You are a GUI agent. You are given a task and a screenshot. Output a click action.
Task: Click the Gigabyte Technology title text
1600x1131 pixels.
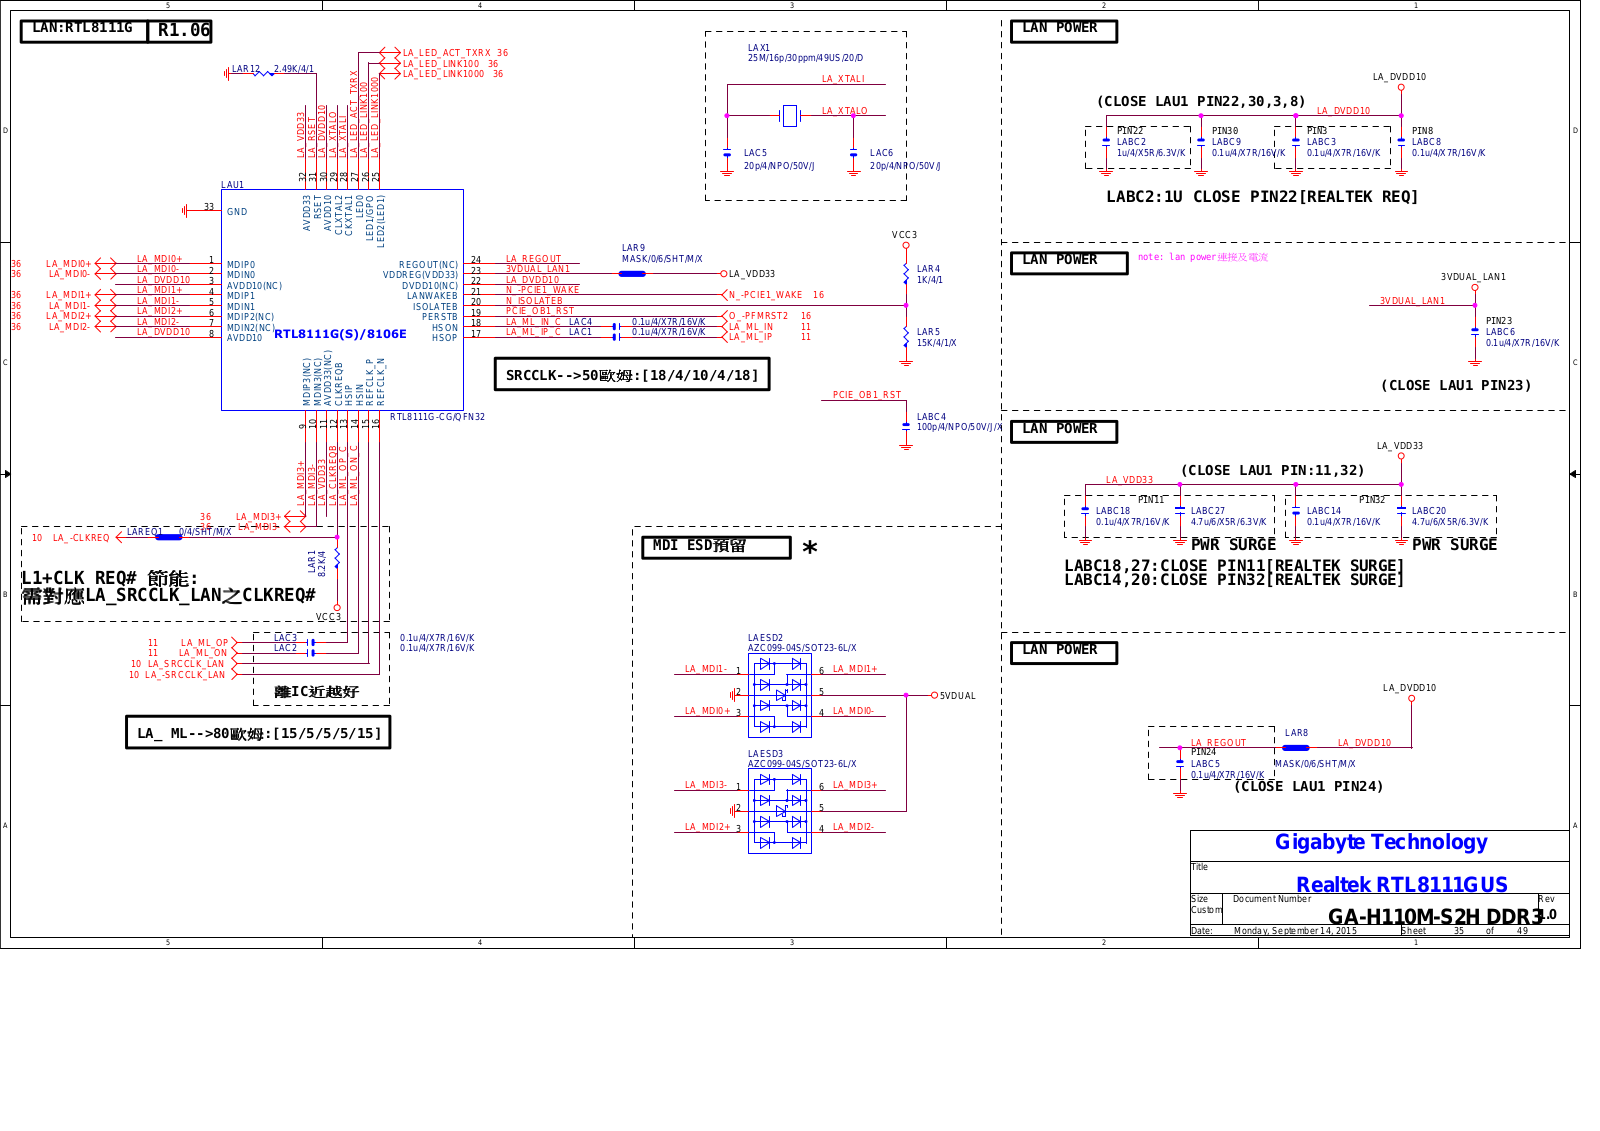pos(1381,842)
